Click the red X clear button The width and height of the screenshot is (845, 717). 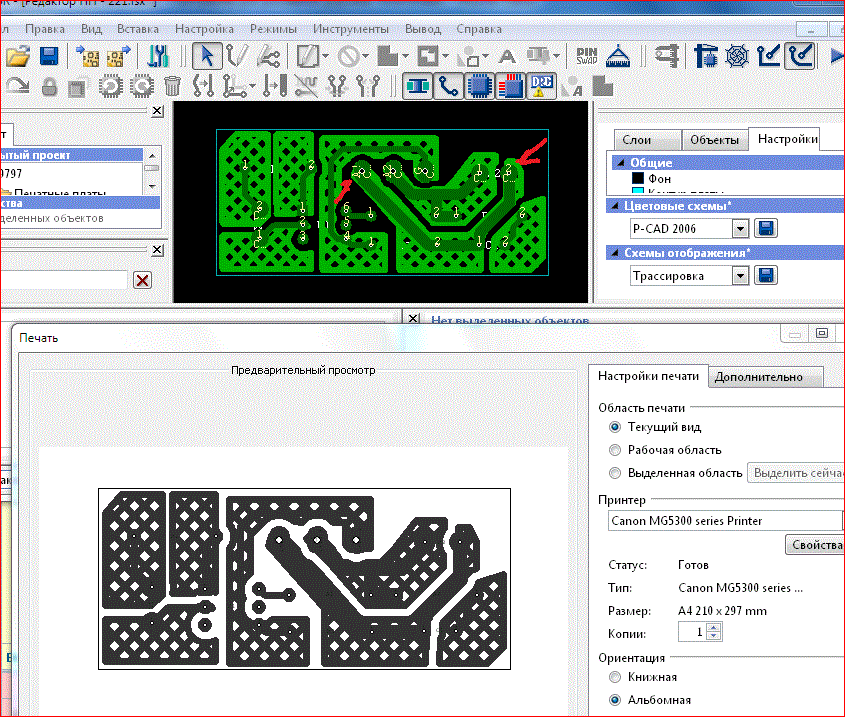coord(142,280)
